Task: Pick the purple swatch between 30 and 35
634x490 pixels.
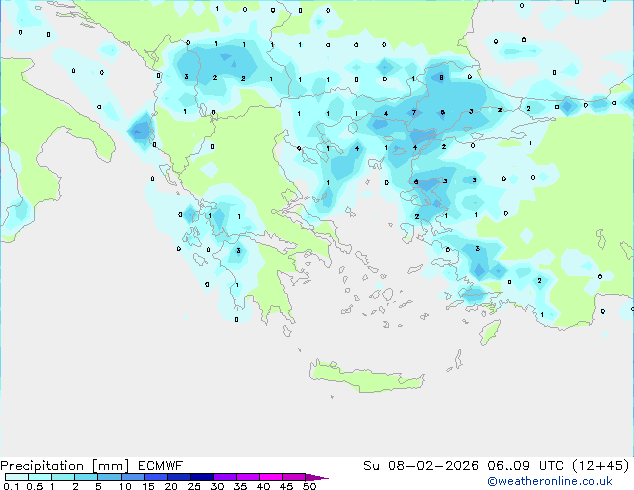Action: point(224,477)
